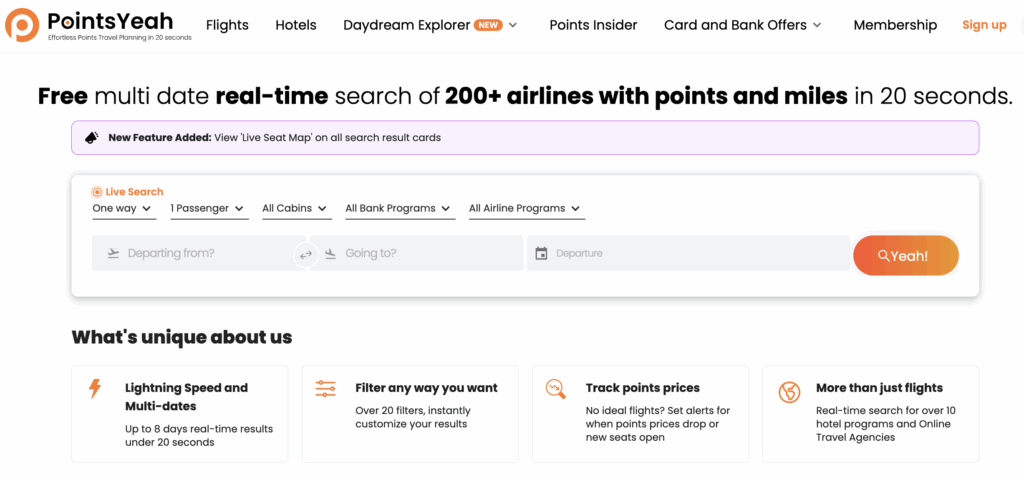Screen dimensions: 1024x480
Task: Click the ticket tag icon in feature banner
Action: pos(91,138)
